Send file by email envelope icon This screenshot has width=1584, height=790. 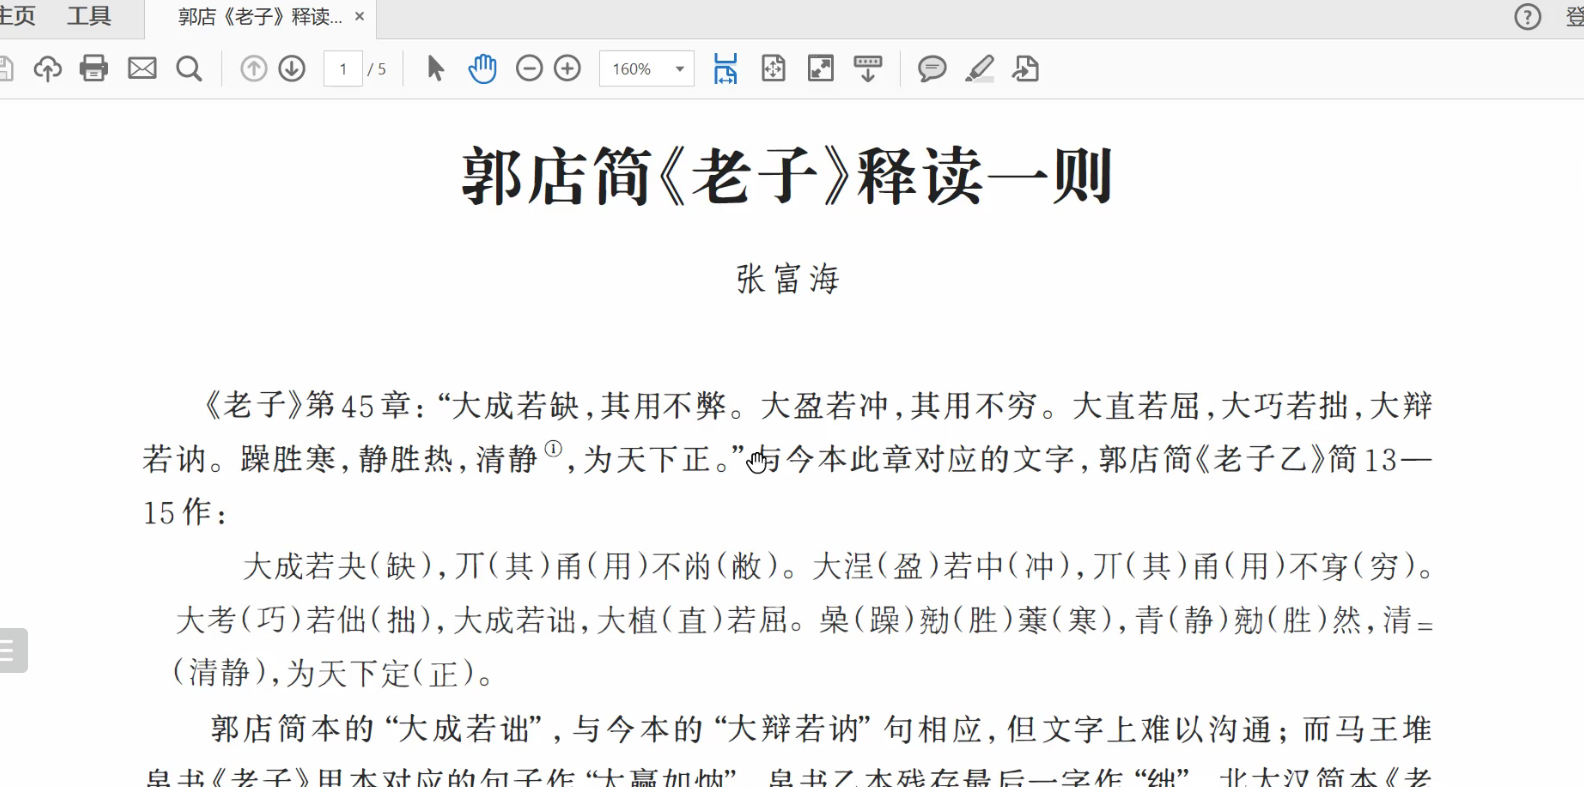[x=142, y=69]
